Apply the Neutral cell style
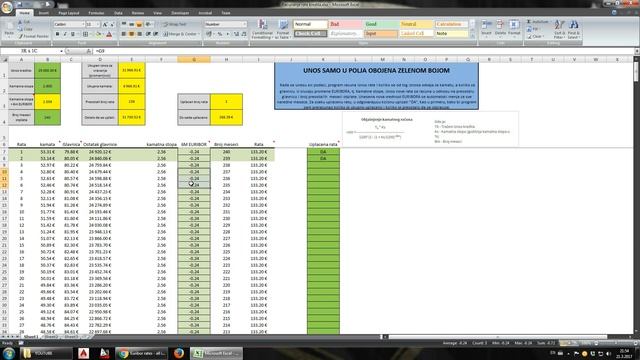 416,24
